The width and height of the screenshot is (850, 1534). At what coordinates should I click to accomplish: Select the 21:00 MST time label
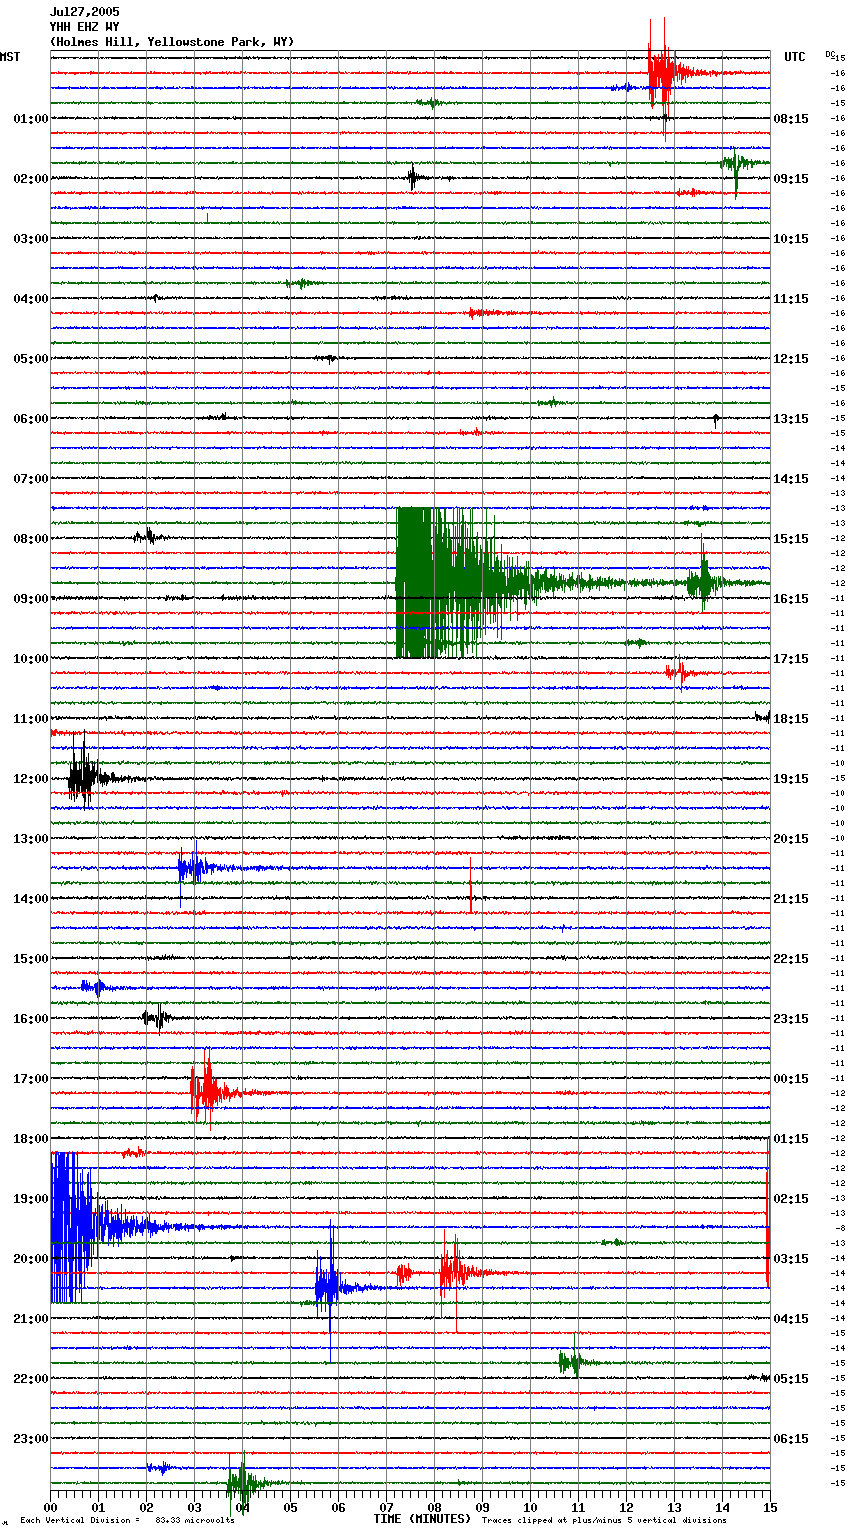click(x=31, y=1319)
